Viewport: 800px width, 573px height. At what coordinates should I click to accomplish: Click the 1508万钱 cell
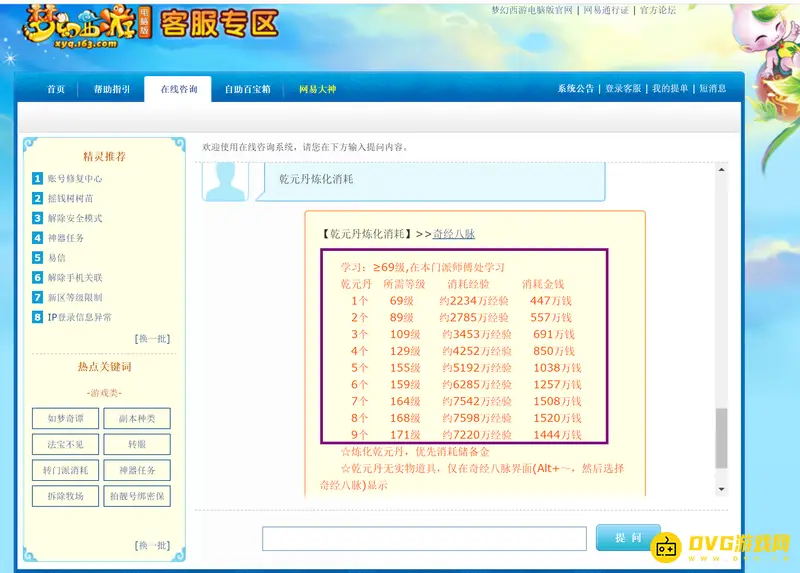click(x=557, y=402)
